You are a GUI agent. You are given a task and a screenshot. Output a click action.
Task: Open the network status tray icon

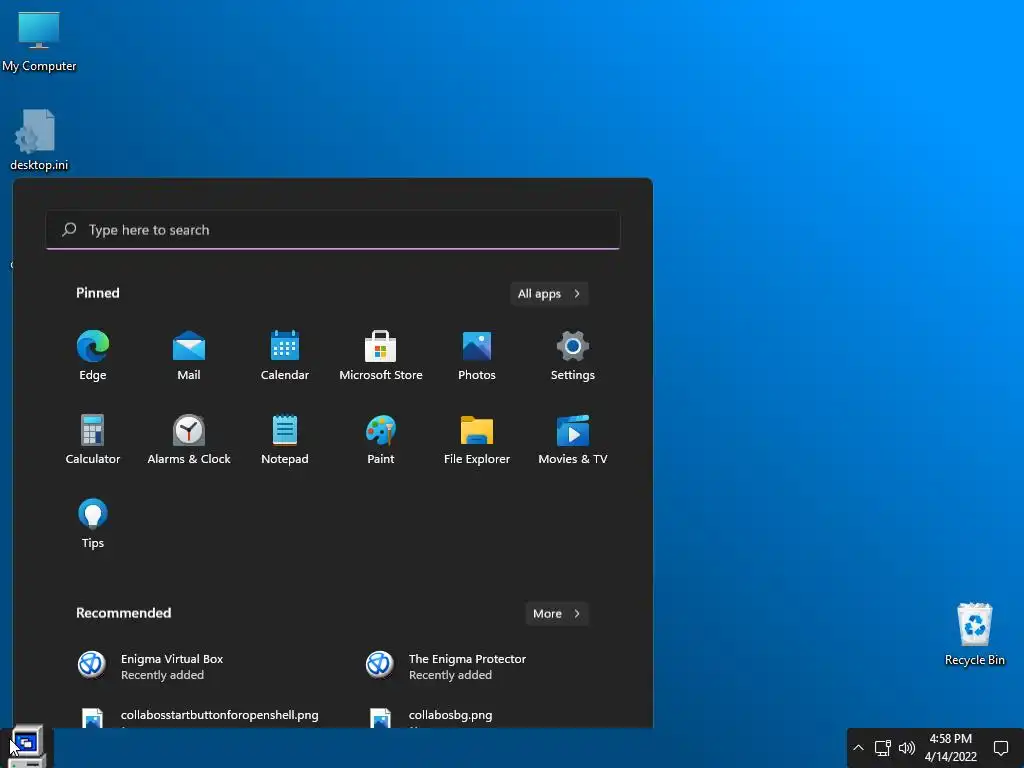pos(882,748)
